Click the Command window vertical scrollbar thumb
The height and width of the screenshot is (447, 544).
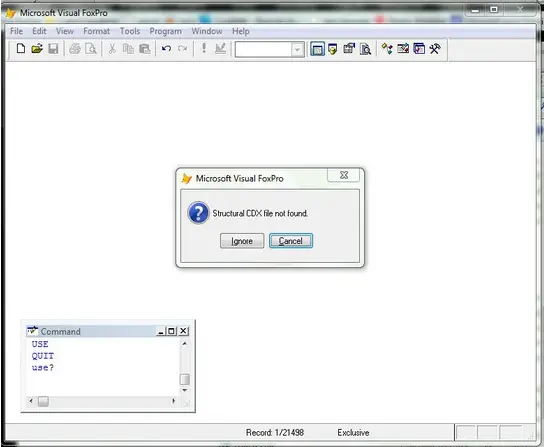pyautogui.click(x=185, y=379)
